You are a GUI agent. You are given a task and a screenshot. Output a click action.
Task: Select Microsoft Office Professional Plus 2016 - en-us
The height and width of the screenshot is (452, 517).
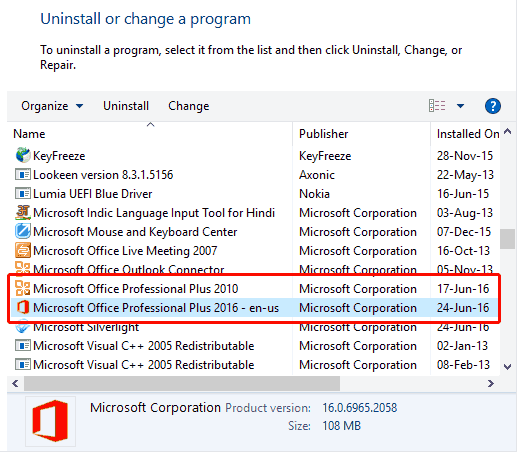[156, 308]
